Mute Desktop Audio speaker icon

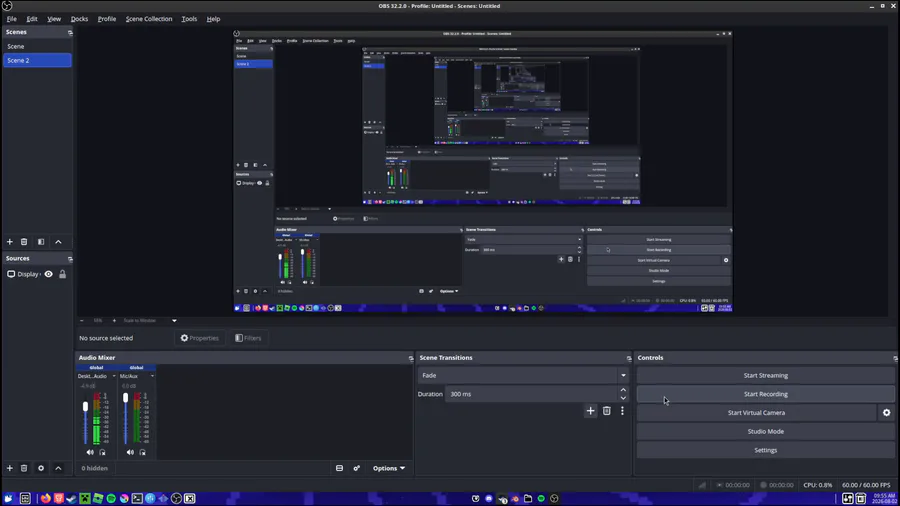tap(90, 452)
